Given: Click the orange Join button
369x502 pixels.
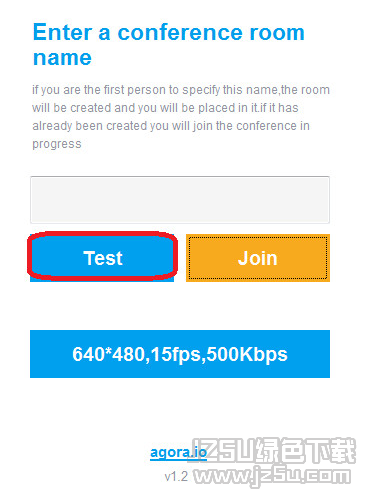Looking at the screenshot, I should point(258,258).
